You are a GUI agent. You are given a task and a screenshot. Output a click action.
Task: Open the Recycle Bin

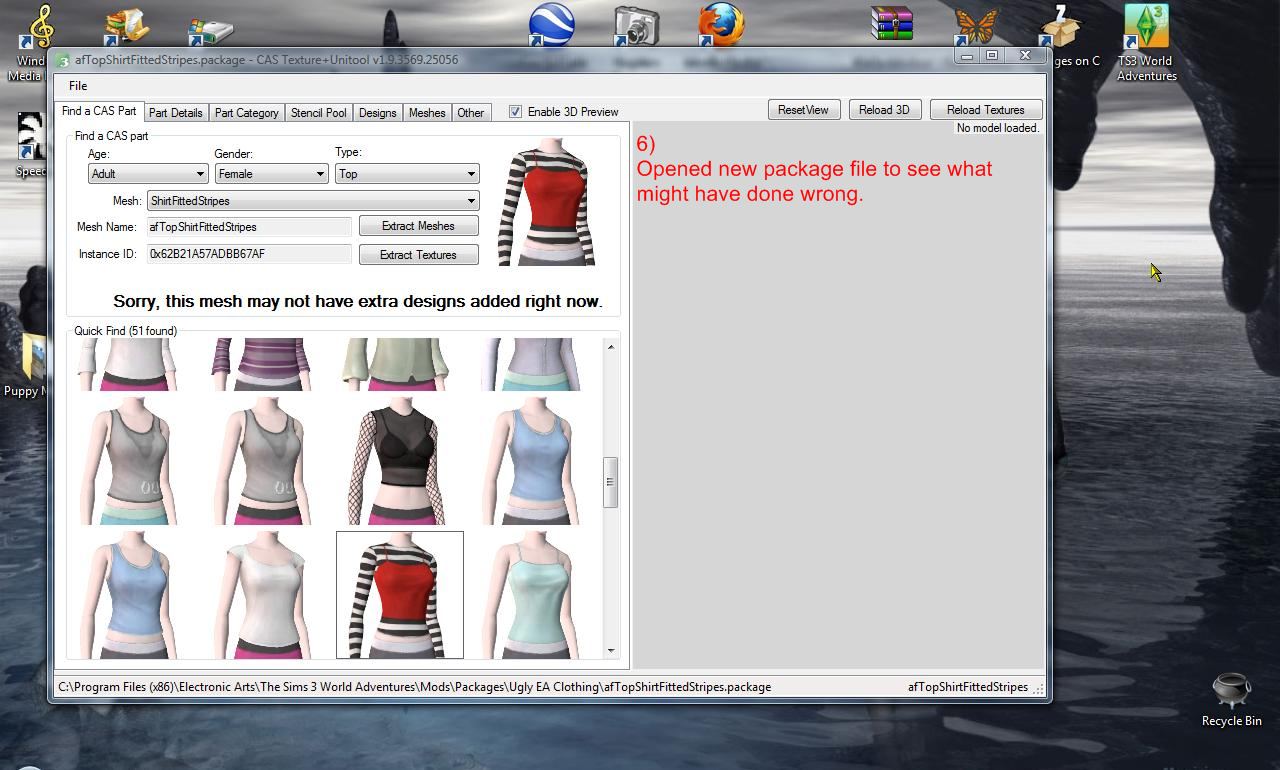[1231, 692]
